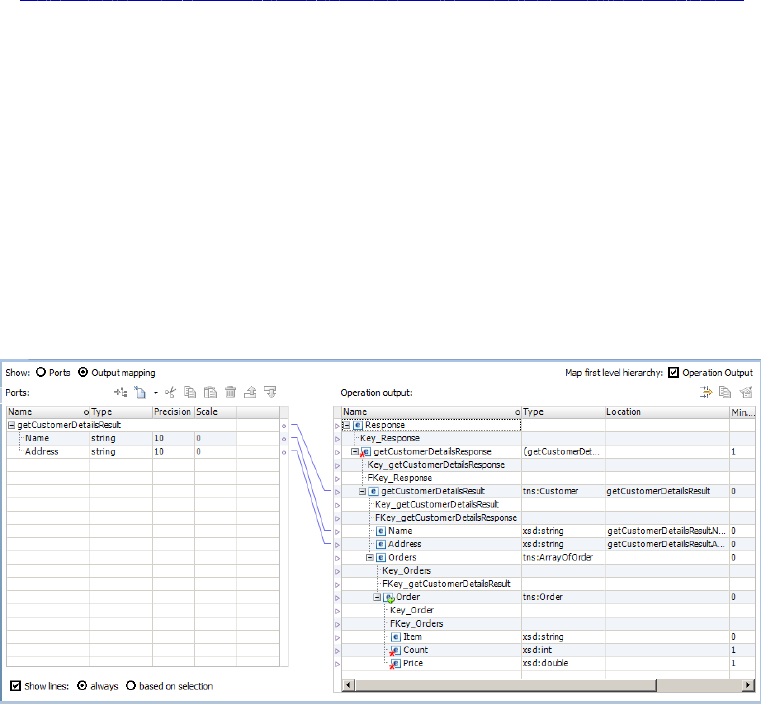Toggle the Operation Output checkbox

[x=673, y=372]
